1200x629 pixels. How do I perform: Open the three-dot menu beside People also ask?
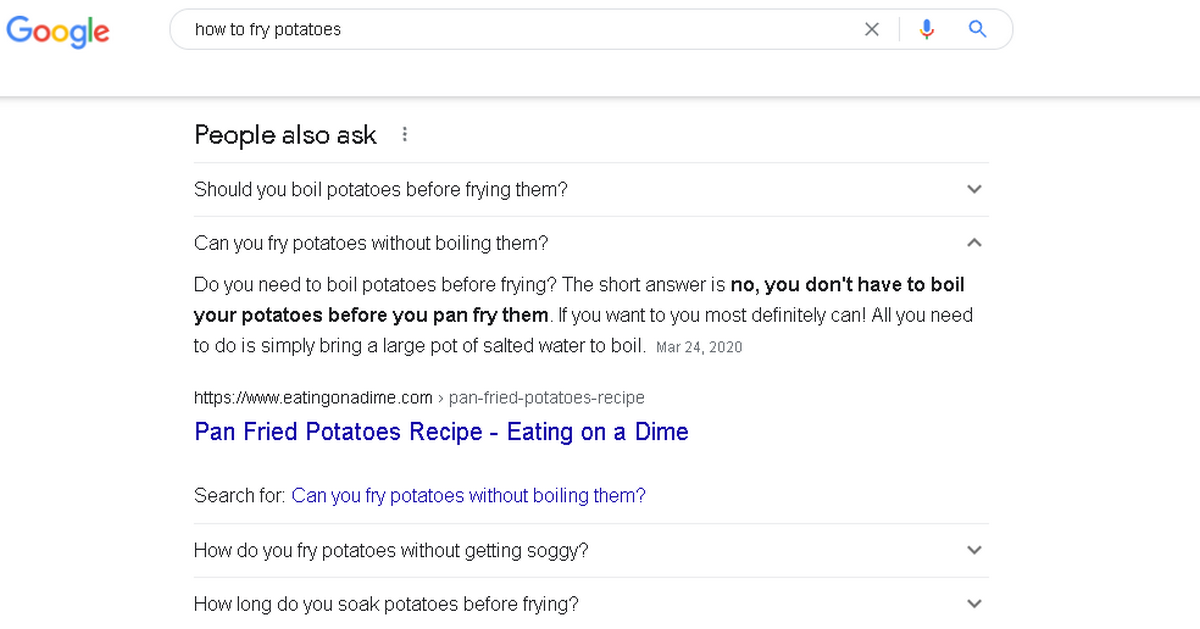click(405, 134)
